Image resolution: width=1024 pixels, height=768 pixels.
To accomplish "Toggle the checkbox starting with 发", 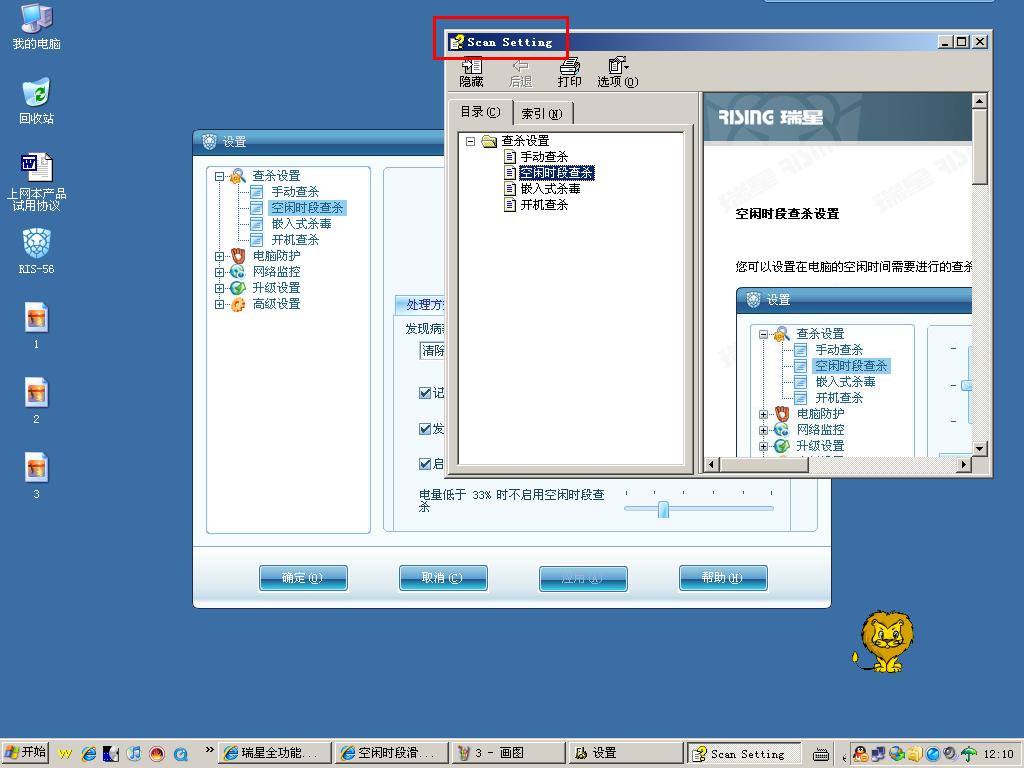I will [x=424, y=429].
